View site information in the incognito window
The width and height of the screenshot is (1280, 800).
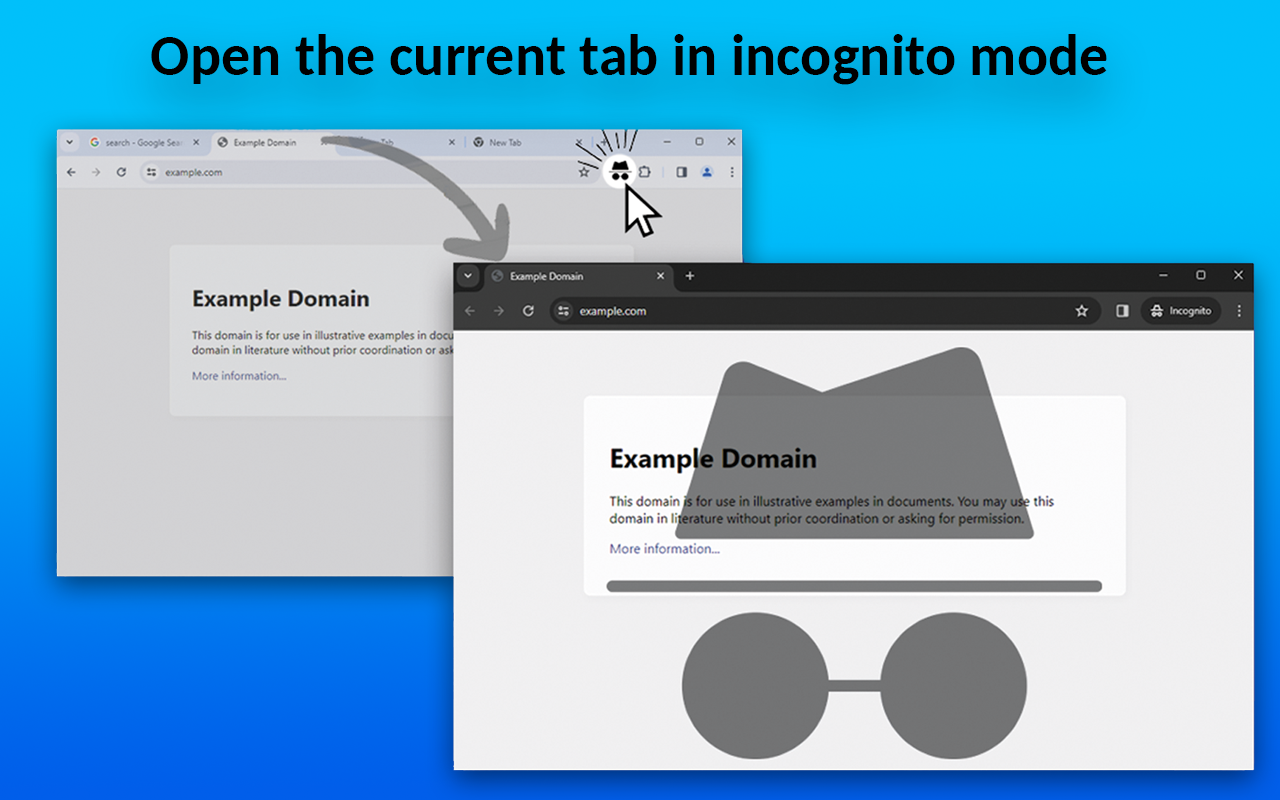coord(563,311)
